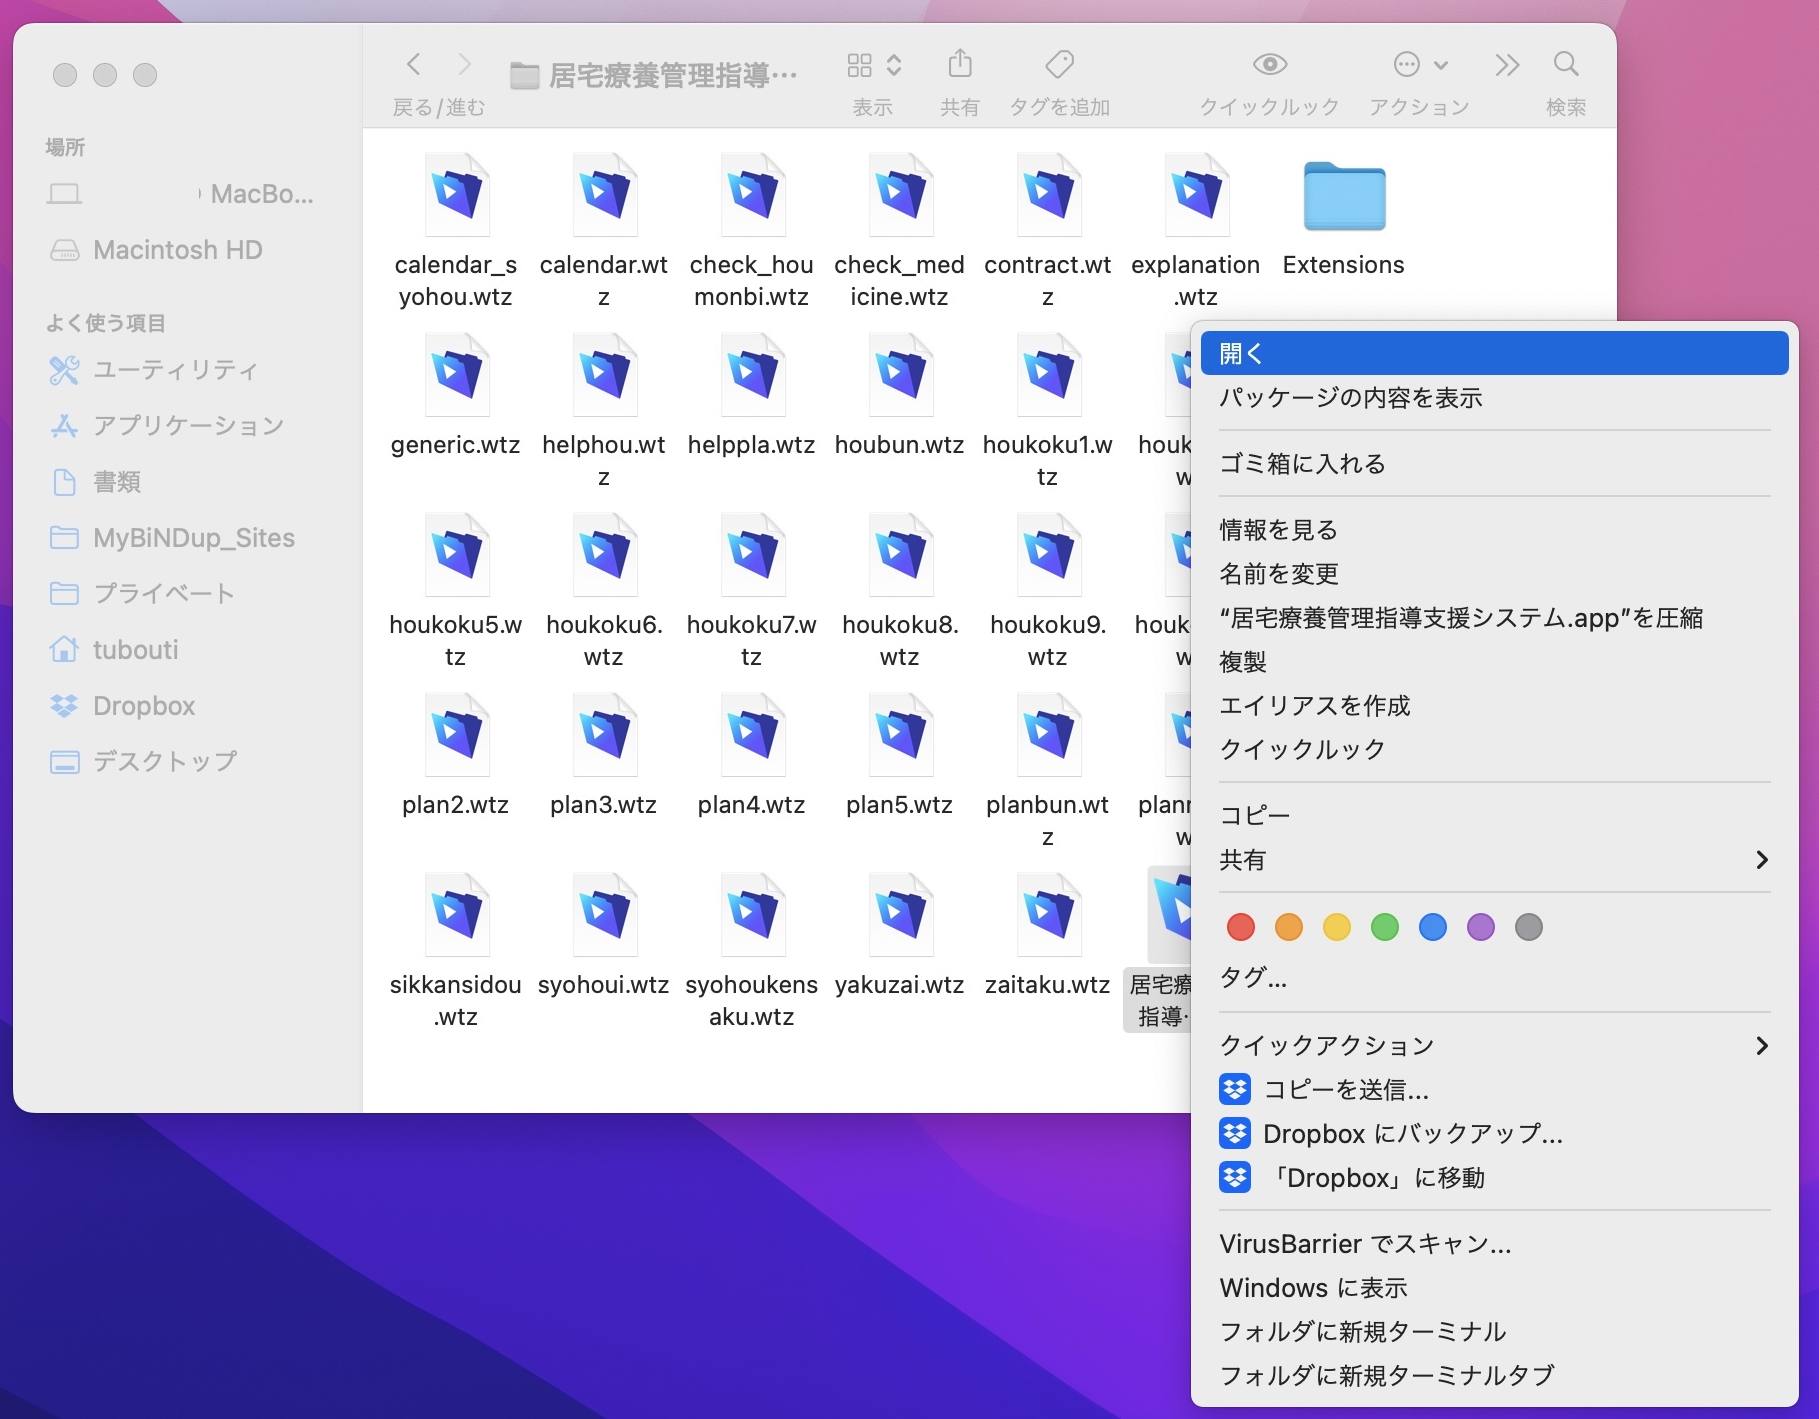This screenshot has height=1419, width=1819.
Task: Open デスクトップ from the sidebar
Action: click(x=165, y=761)
